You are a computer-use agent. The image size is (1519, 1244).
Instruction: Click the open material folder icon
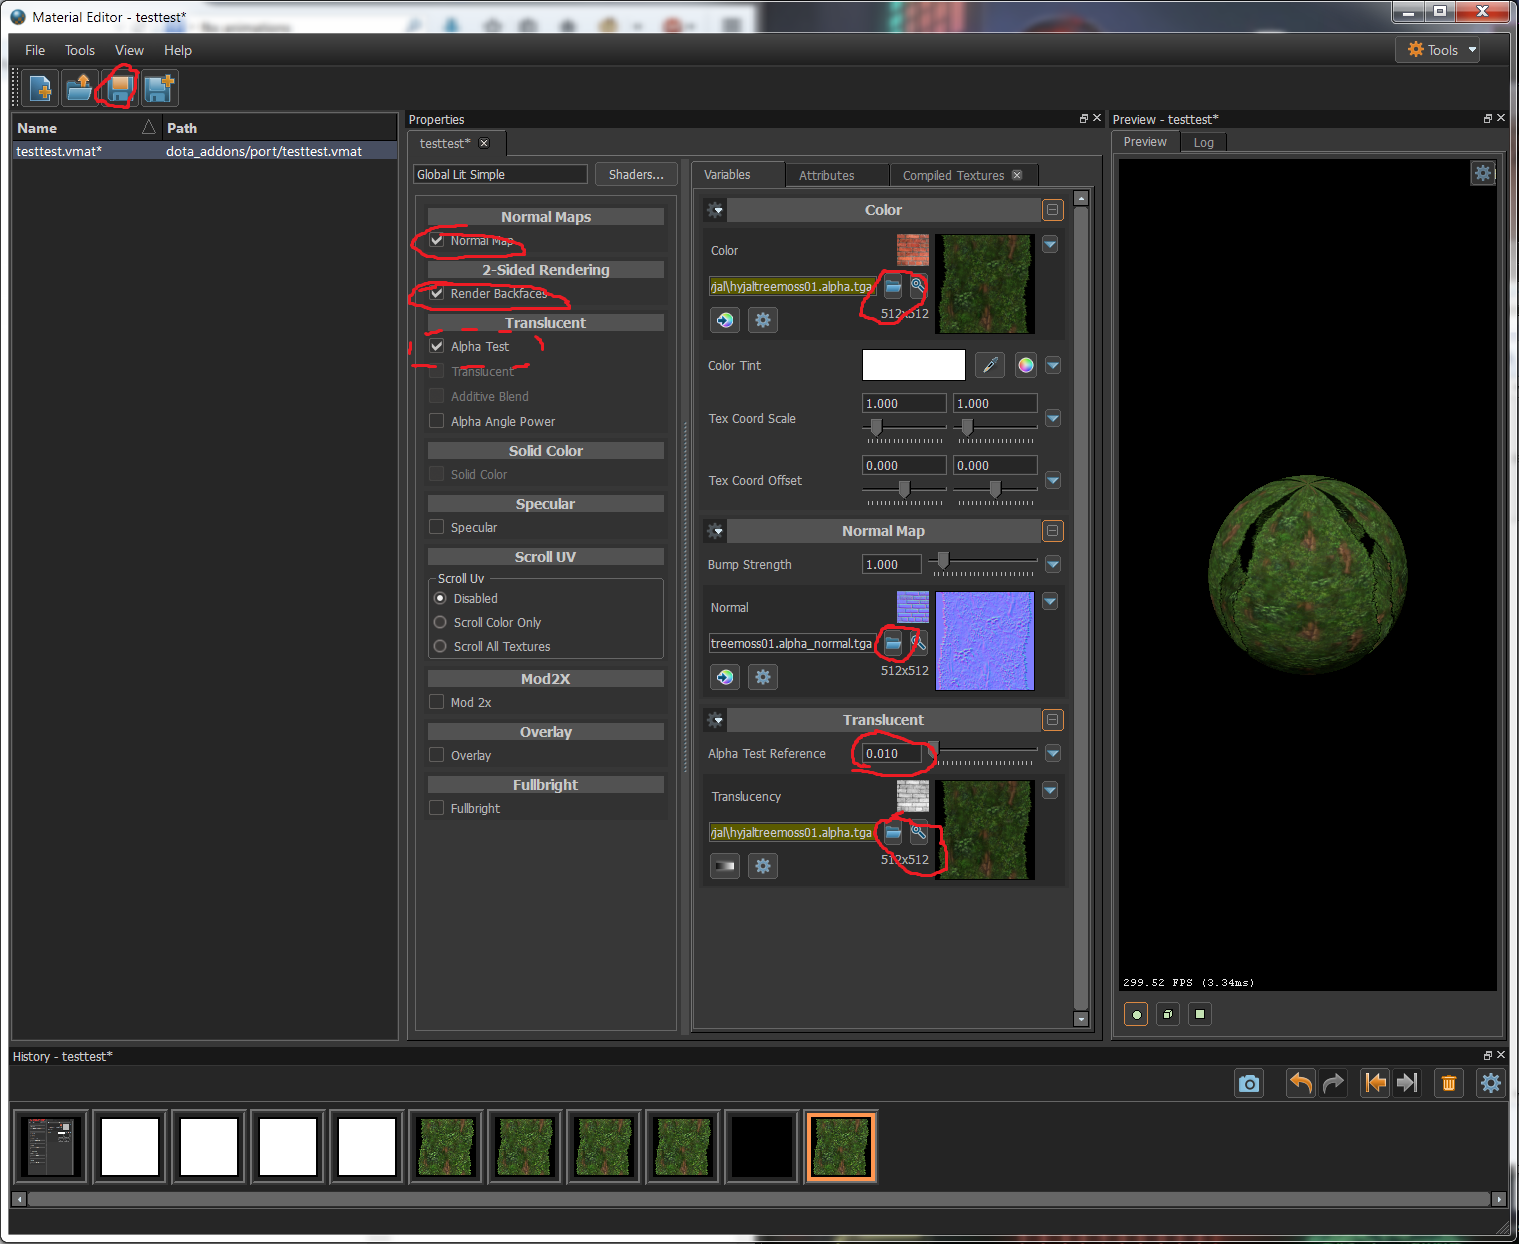click(79, 89)
